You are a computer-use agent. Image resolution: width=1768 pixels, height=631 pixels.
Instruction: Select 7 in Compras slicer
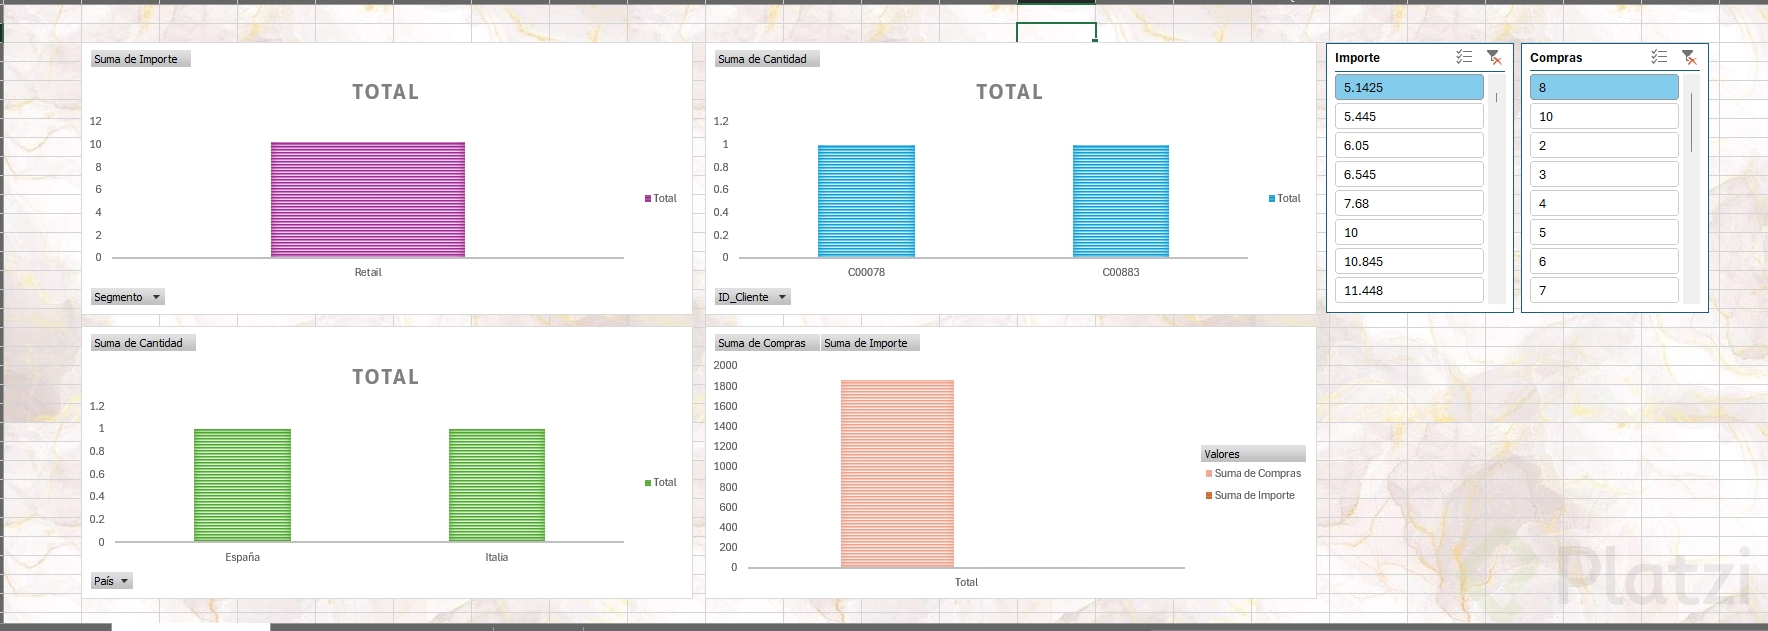click(x=1604, y=290)
